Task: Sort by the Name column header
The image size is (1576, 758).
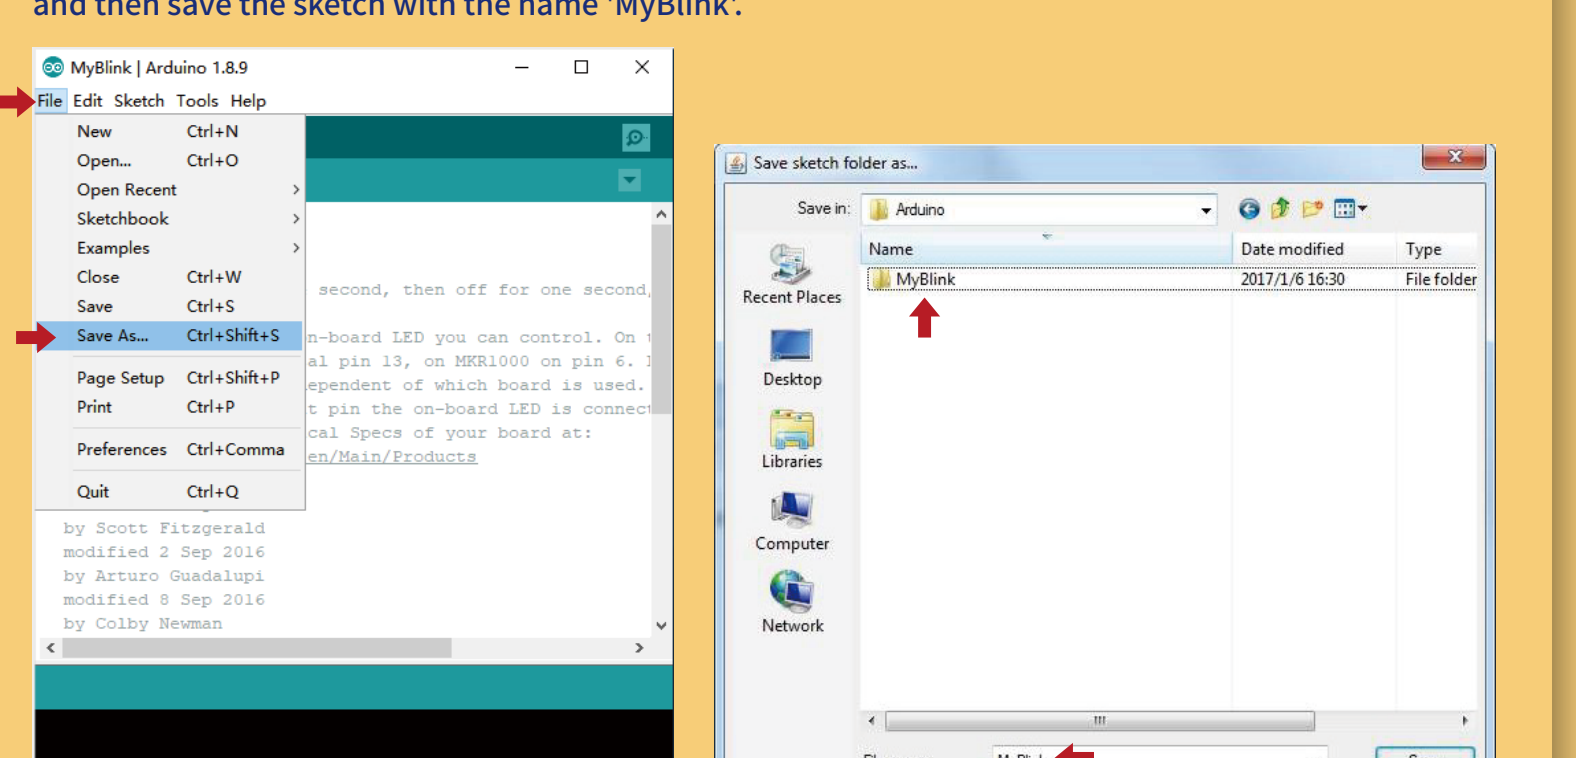Action: click(1046, 249)
